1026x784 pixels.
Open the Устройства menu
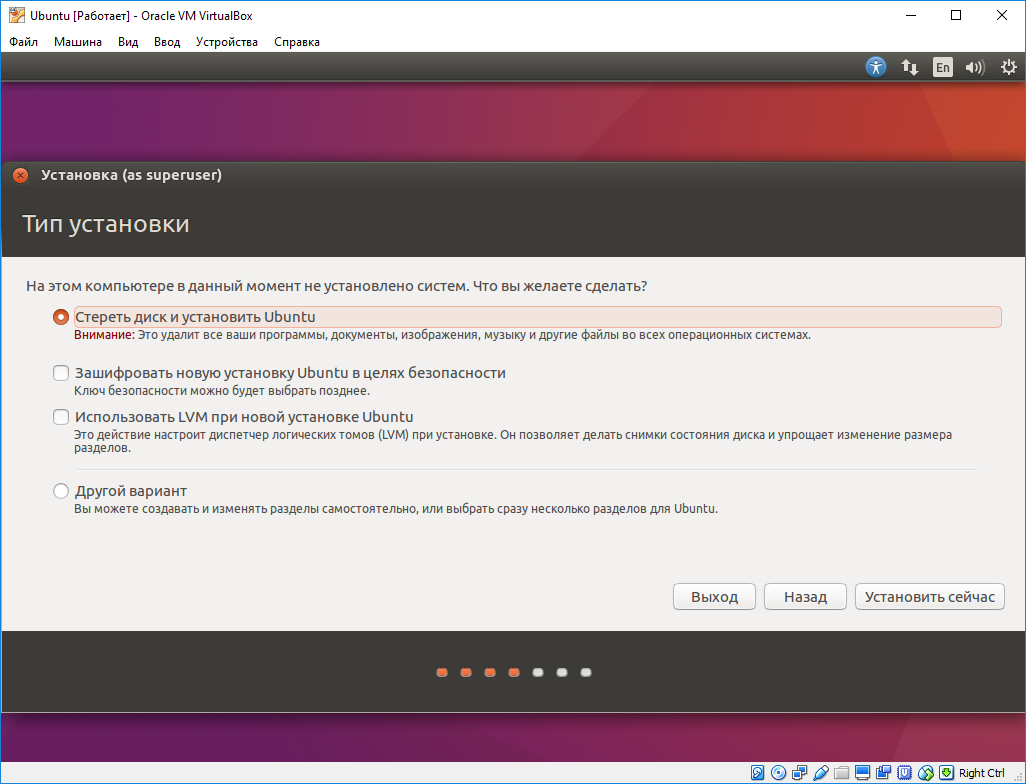click(x=226, y=42)
